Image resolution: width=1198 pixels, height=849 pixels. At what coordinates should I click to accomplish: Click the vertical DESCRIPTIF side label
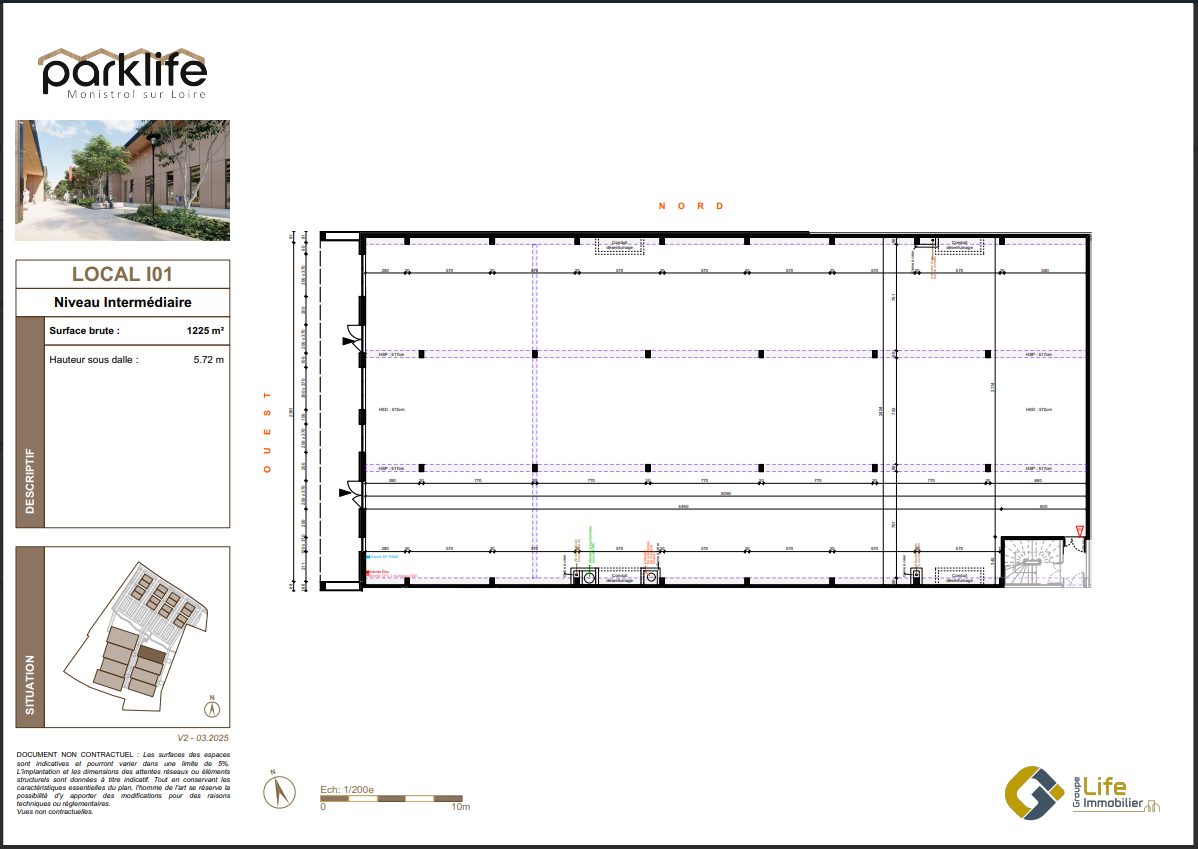[29, 480]
